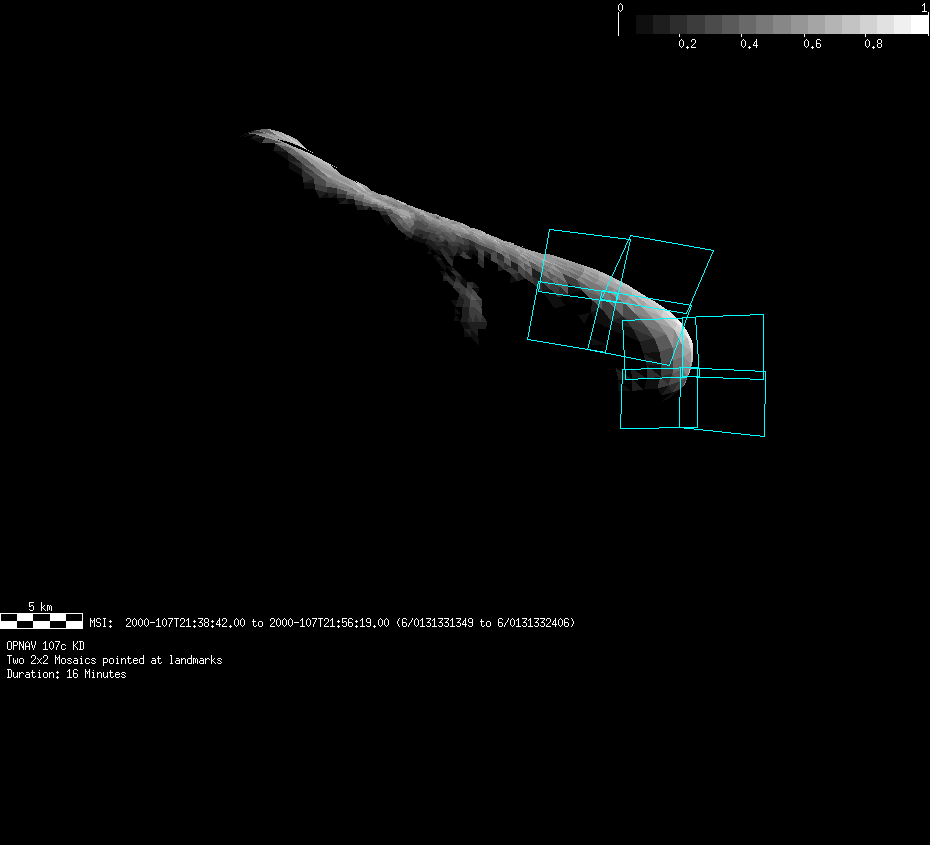Click the 0.8 label on the grayscale legend

873,44
